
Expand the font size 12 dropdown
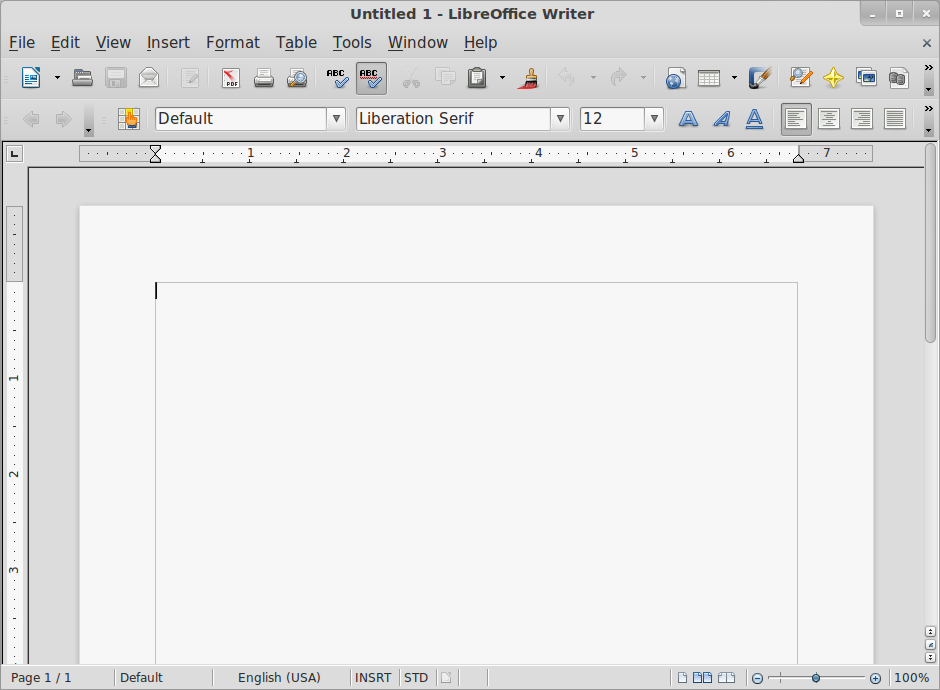tap(654, 119)
